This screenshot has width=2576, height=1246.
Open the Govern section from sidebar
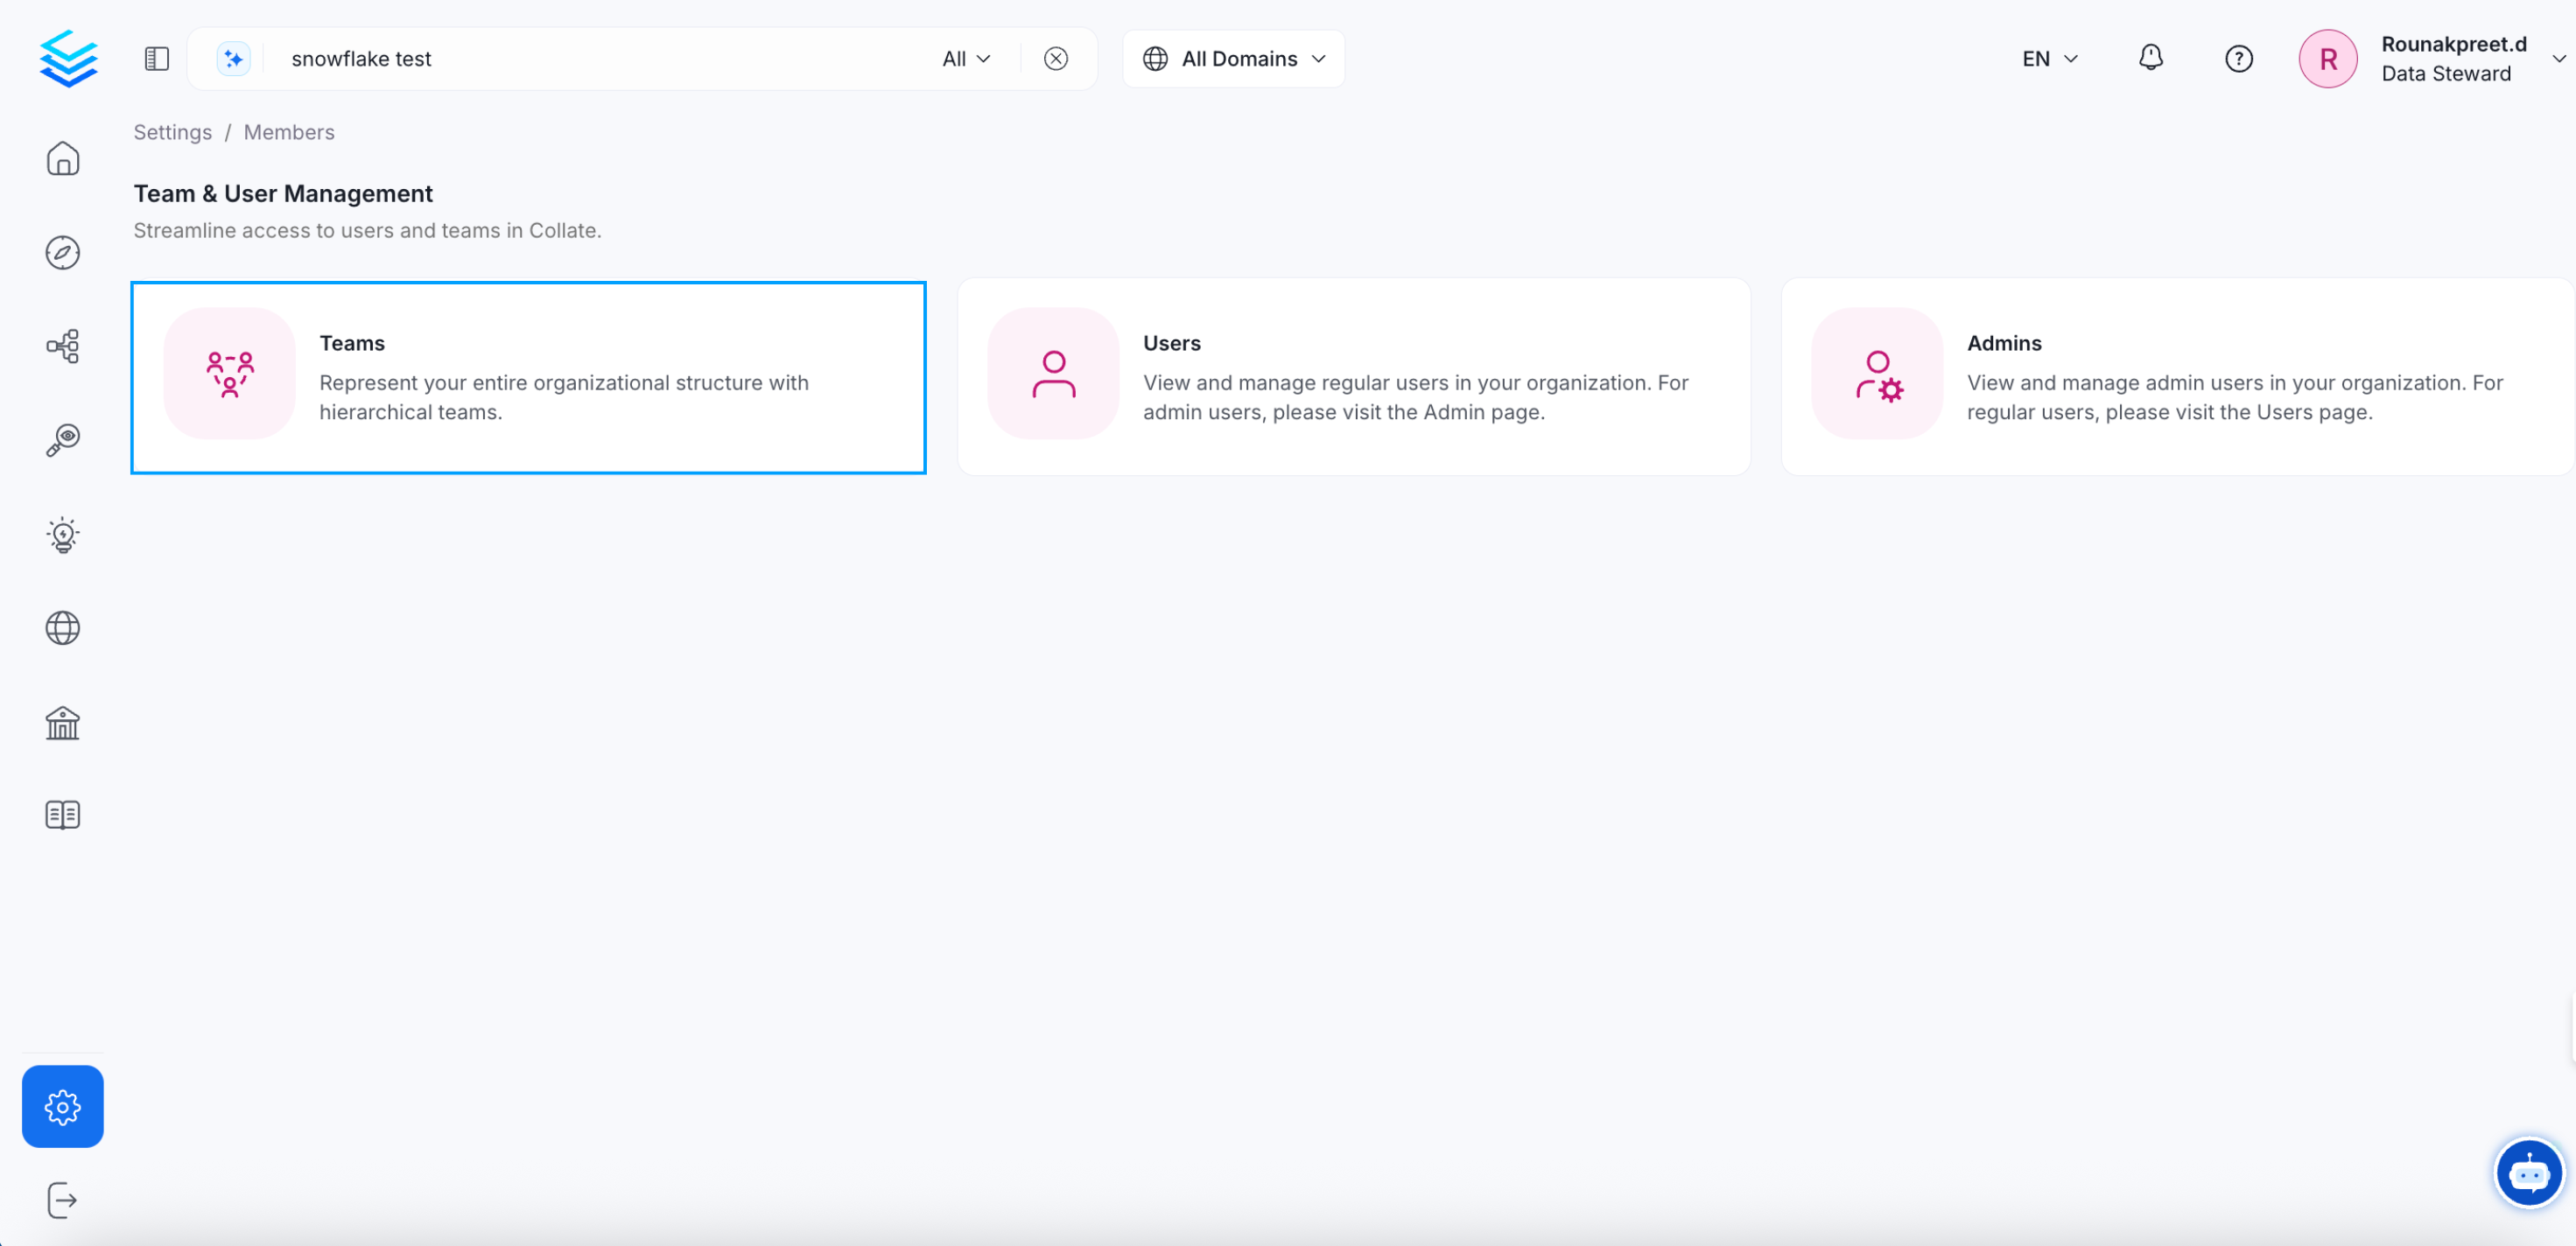click(62, 722)
